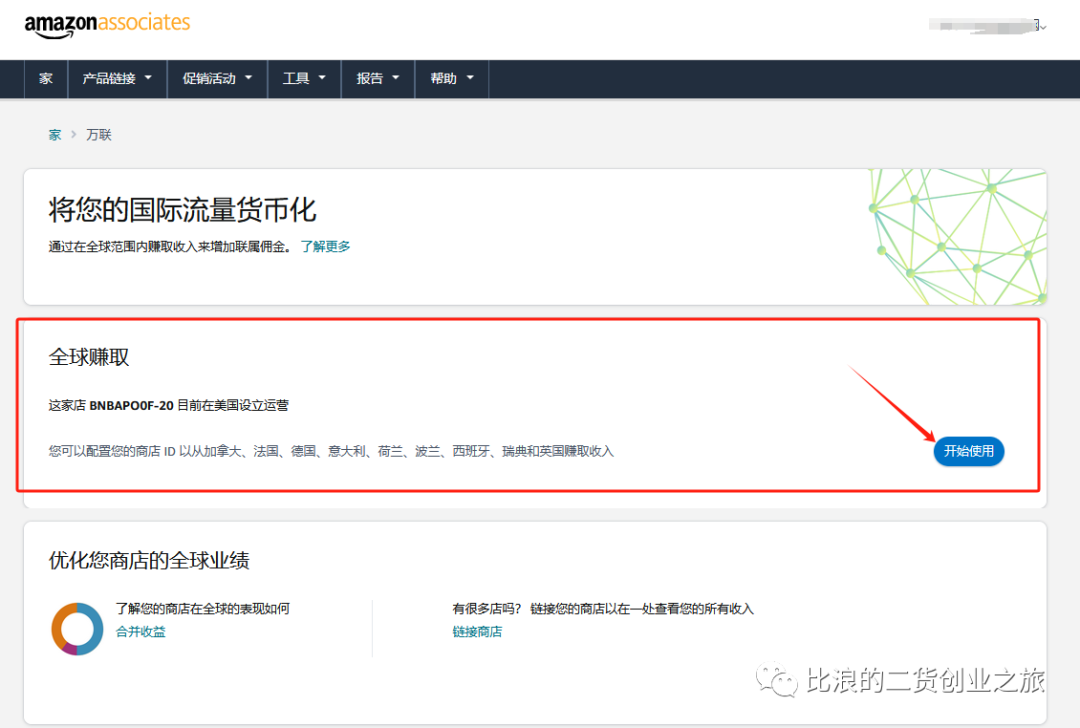
Task: Open the 产品链接 menu
Action: pos(117,79)
